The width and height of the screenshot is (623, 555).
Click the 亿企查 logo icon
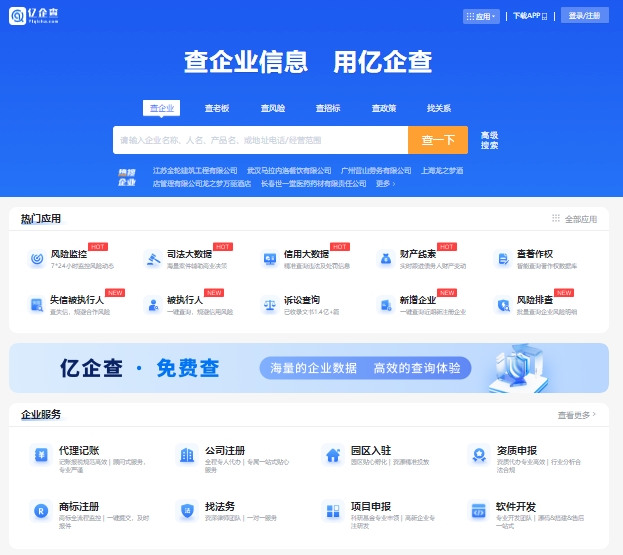17,16
